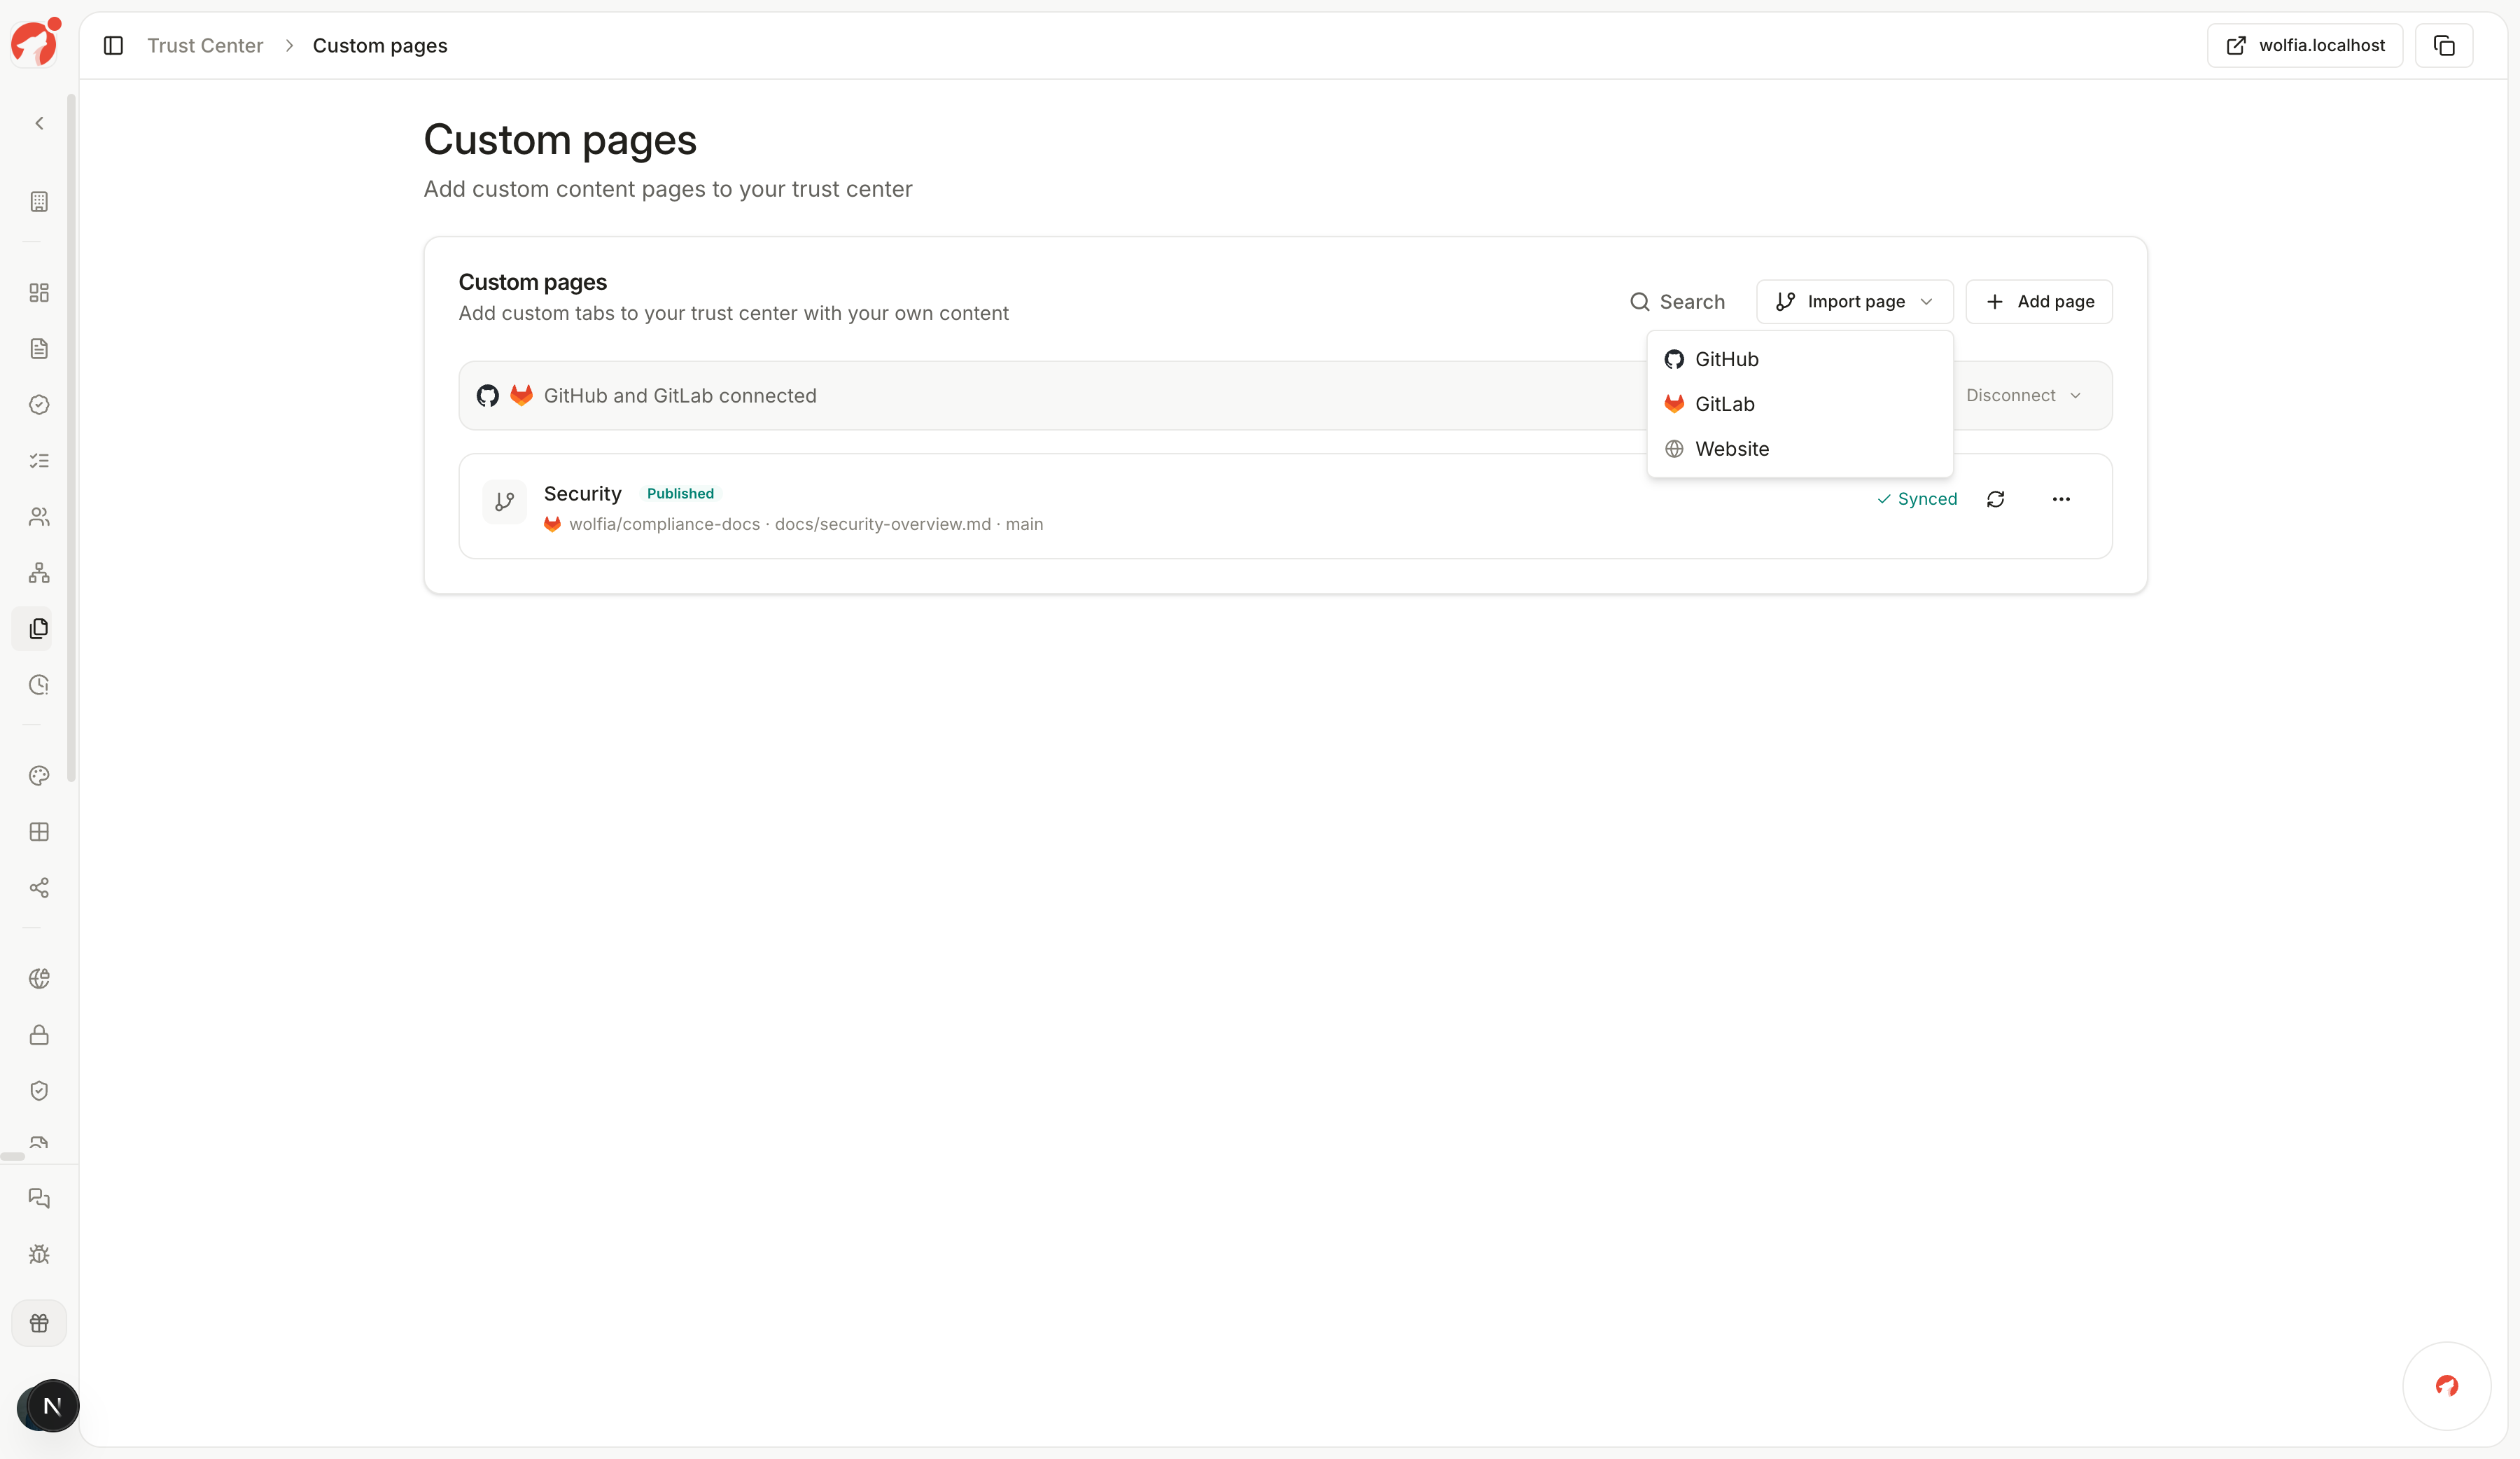The height and width of the screenshot is (1459, 2520).
Task: Open the Wolfia assistant floating button
Action: tap(2446, 1386)
